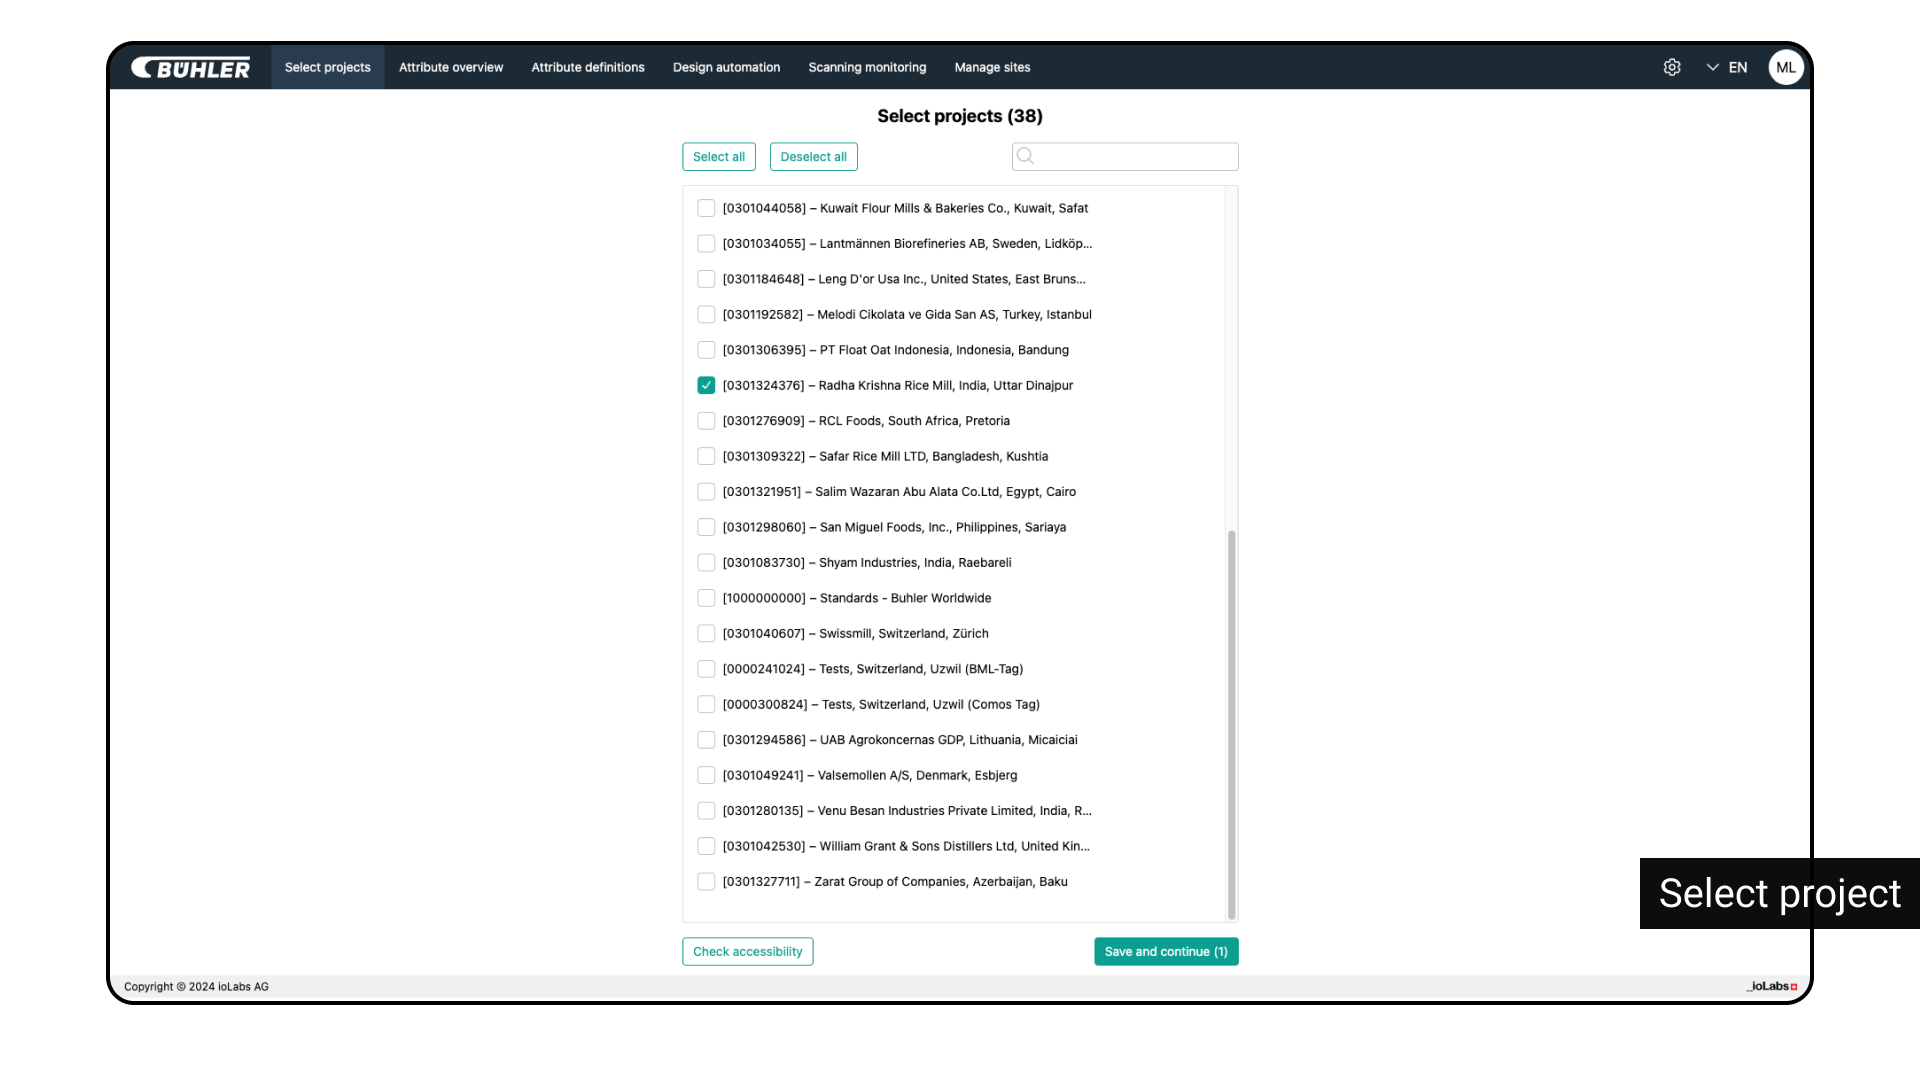This screenshot has width=1920, height=1080.
Task: Switch to Design automation tab
Action: [726, 67]
